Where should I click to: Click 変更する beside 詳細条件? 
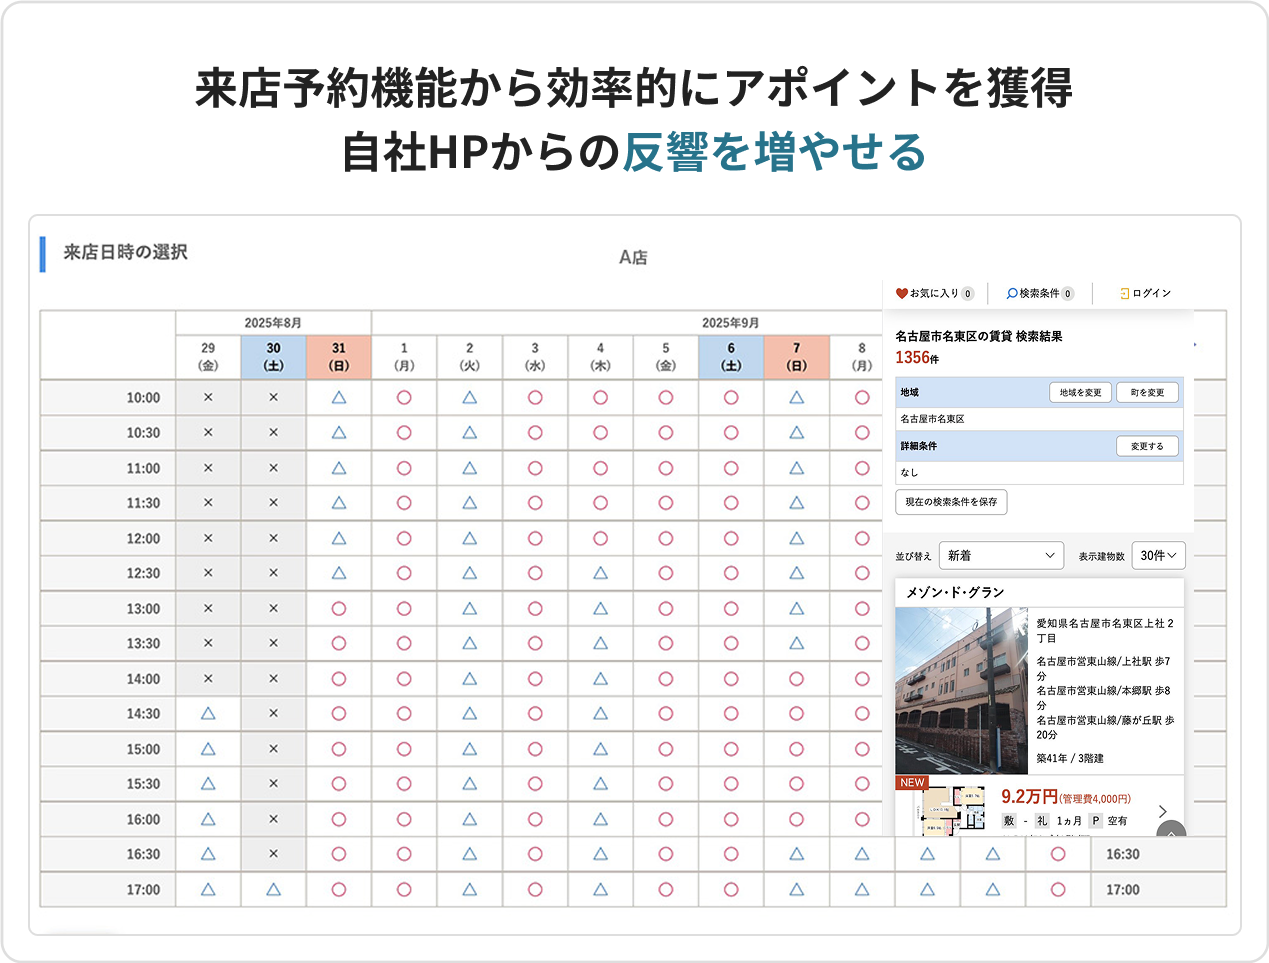tap(1147, 447)
